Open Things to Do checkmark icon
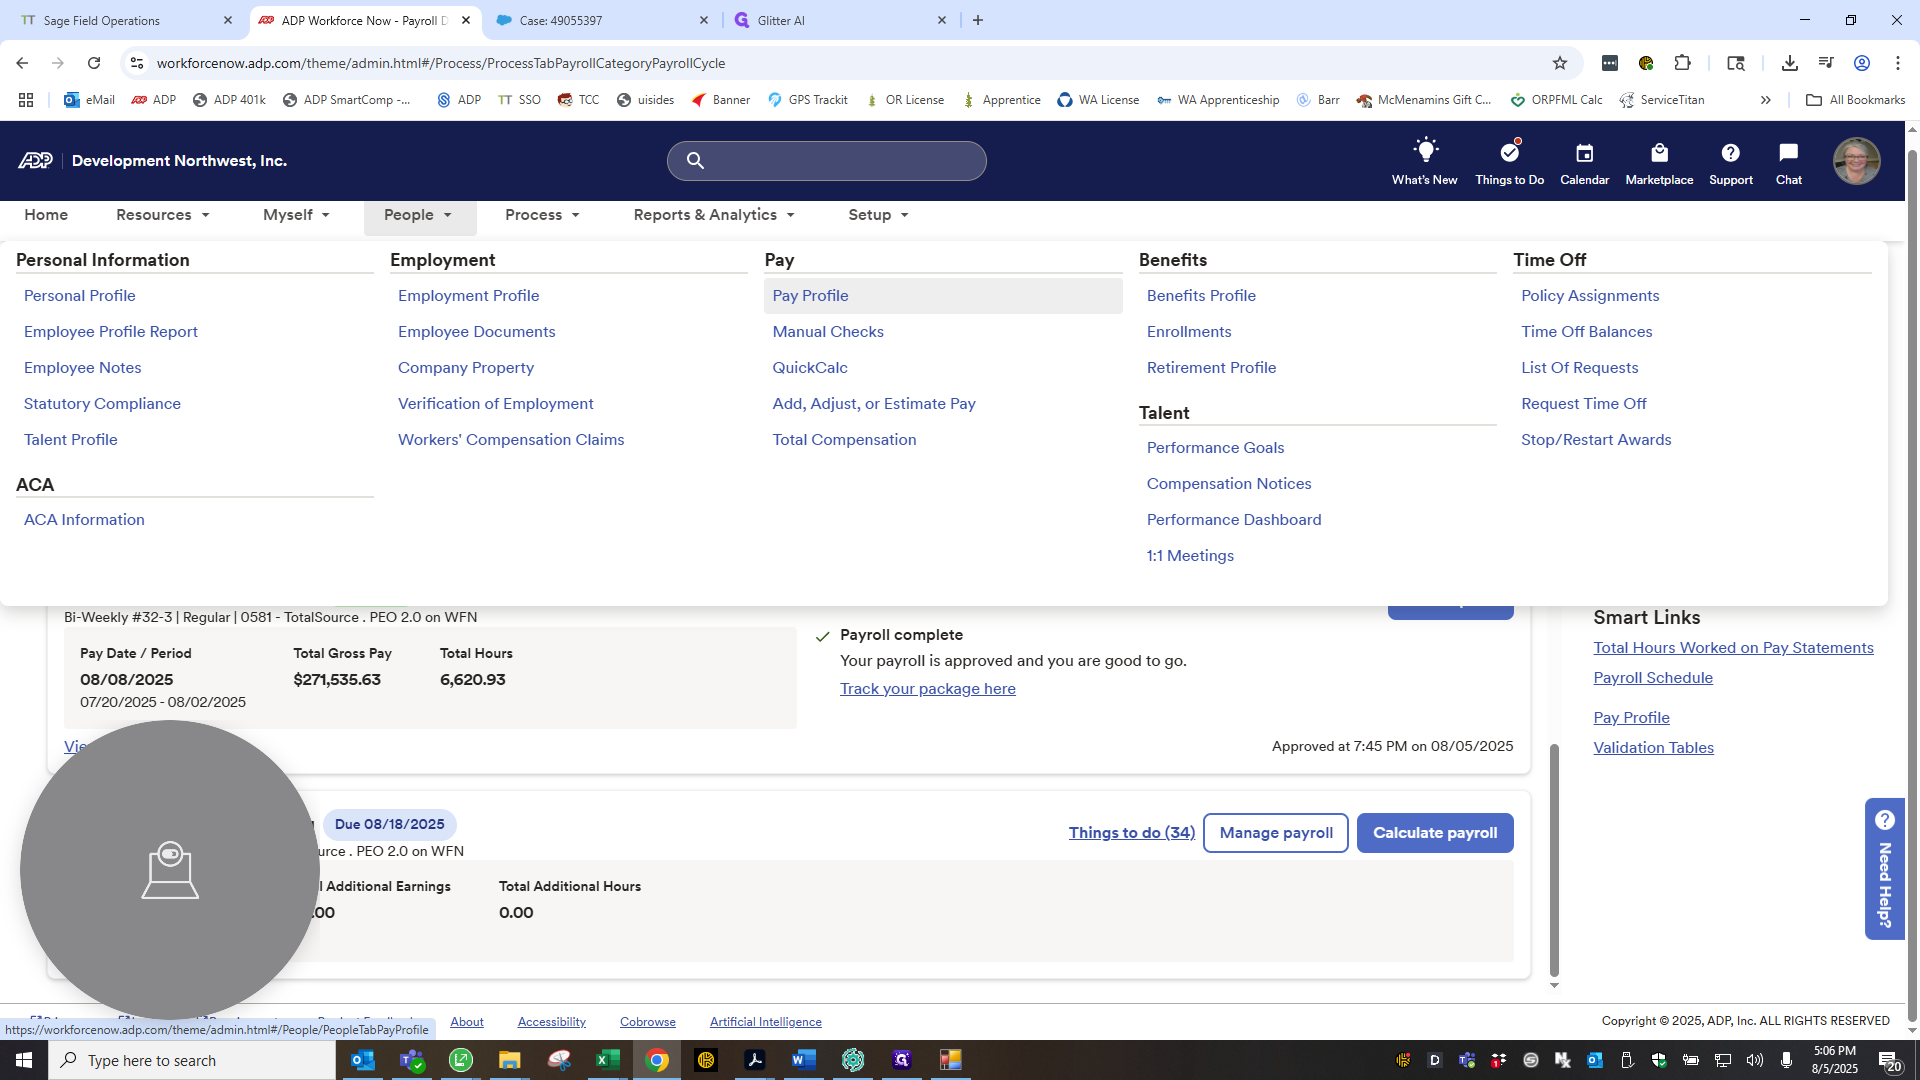 point(1509,161)
